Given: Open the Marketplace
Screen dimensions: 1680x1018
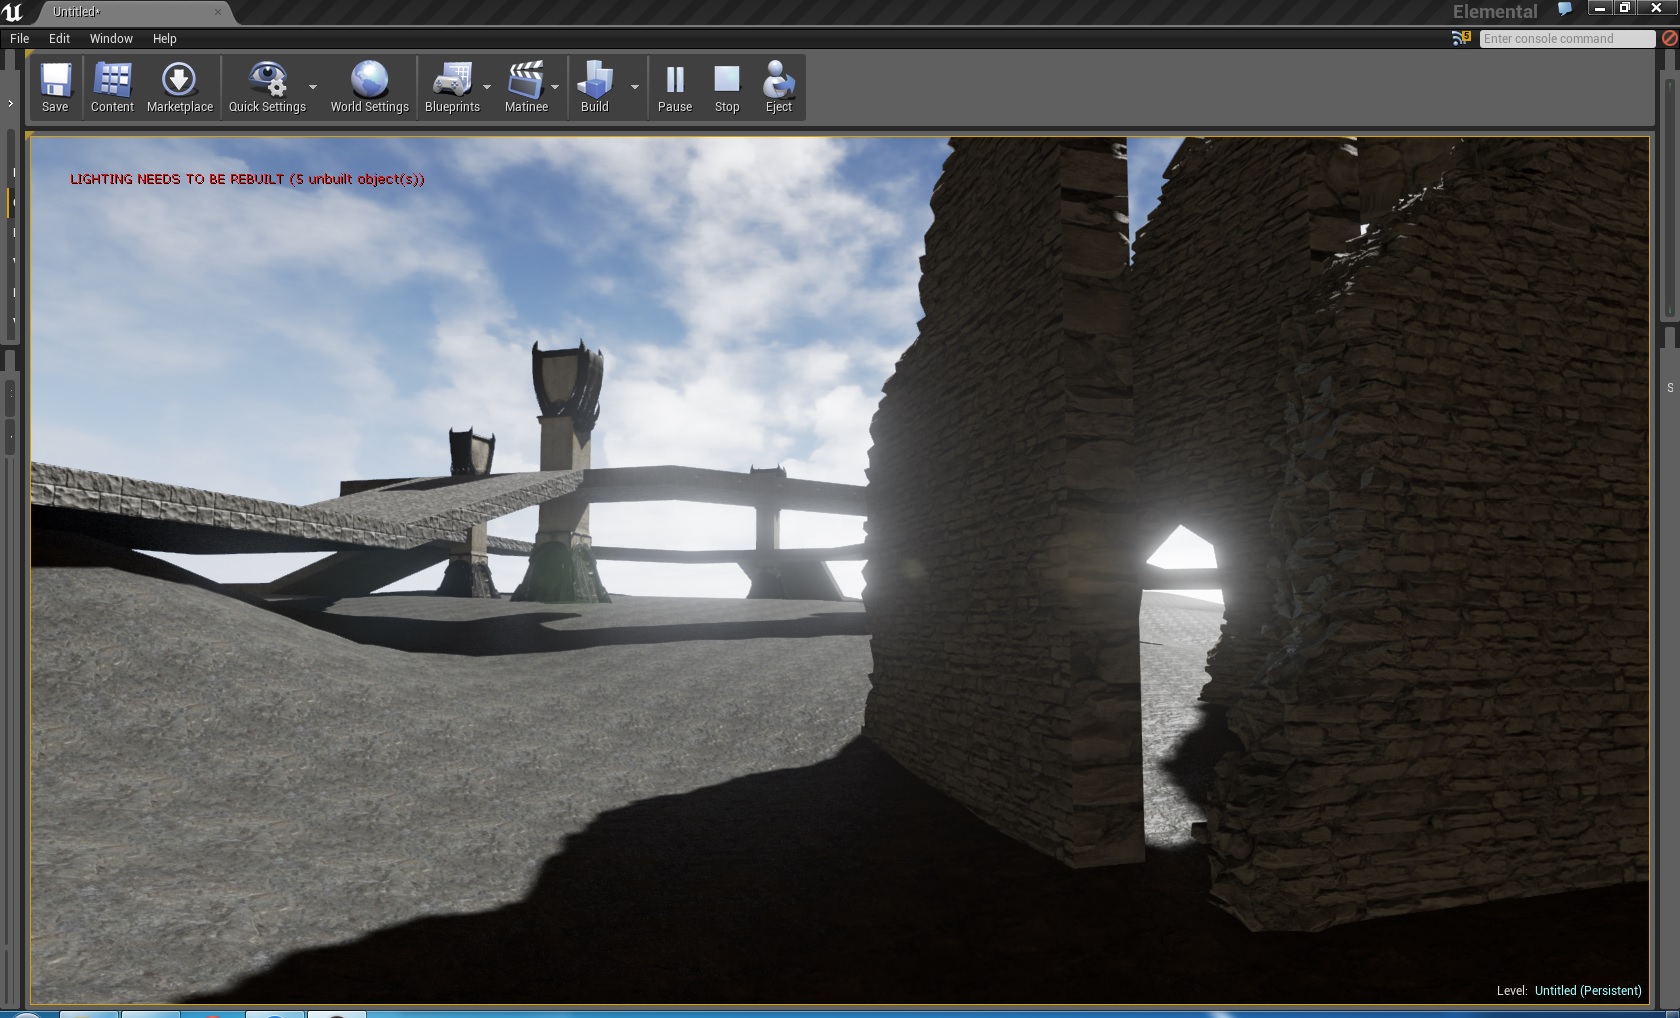Looking at the screenshot, I should pyautogui.click(x=180, y=88).
